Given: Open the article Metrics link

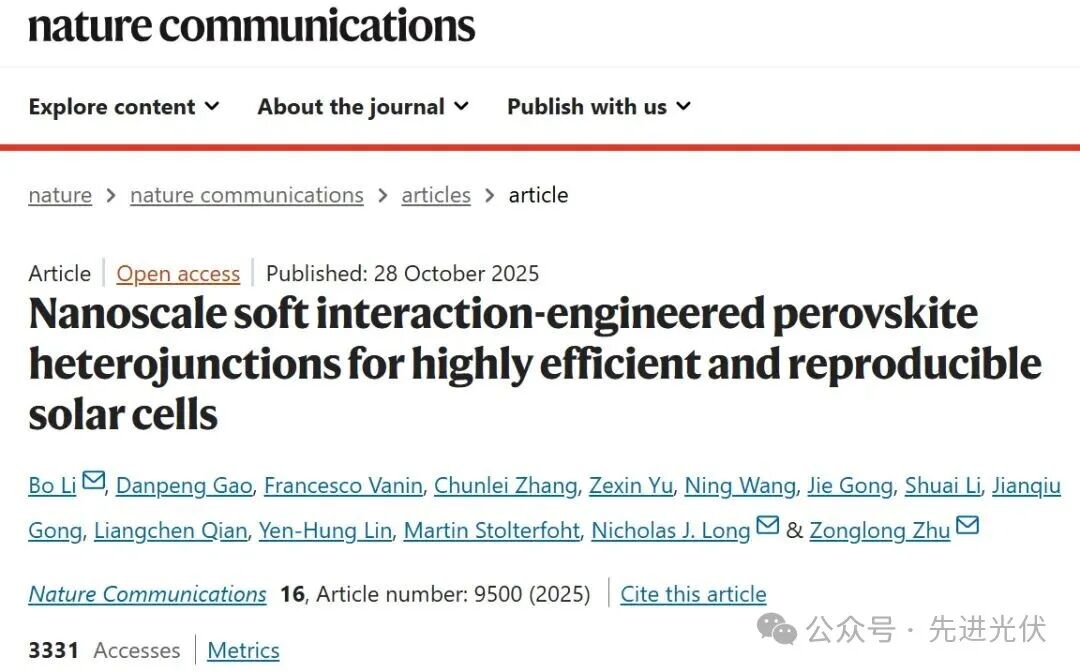Looking at the screenshot, I should (243, 651).
